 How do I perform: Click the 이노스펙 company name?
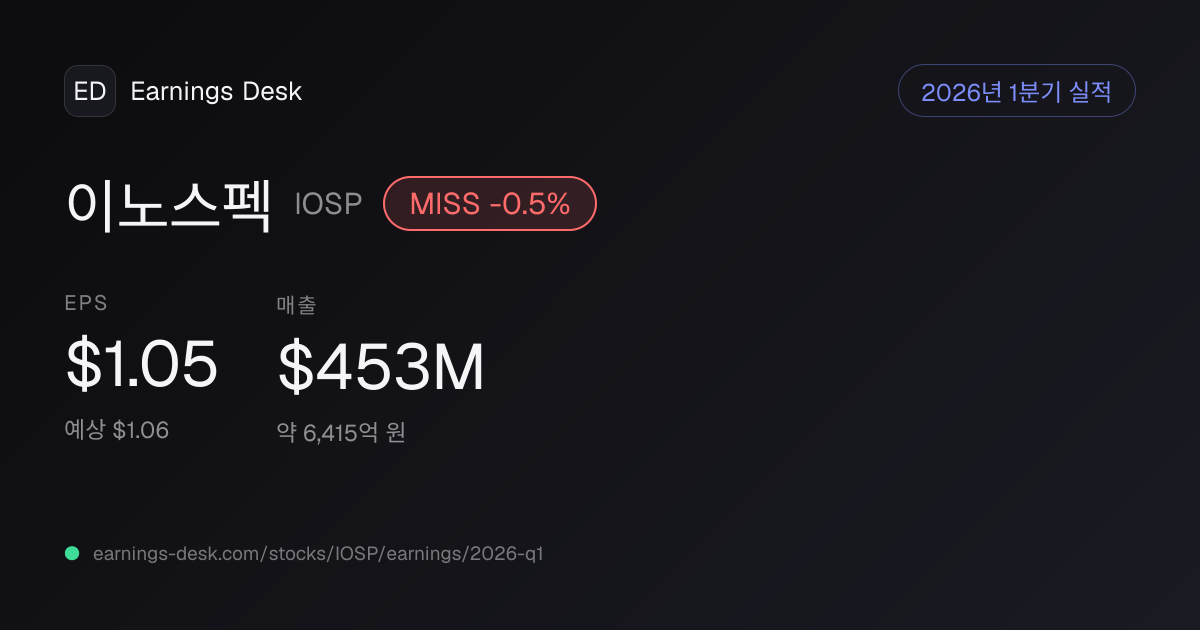coord(170,204)
